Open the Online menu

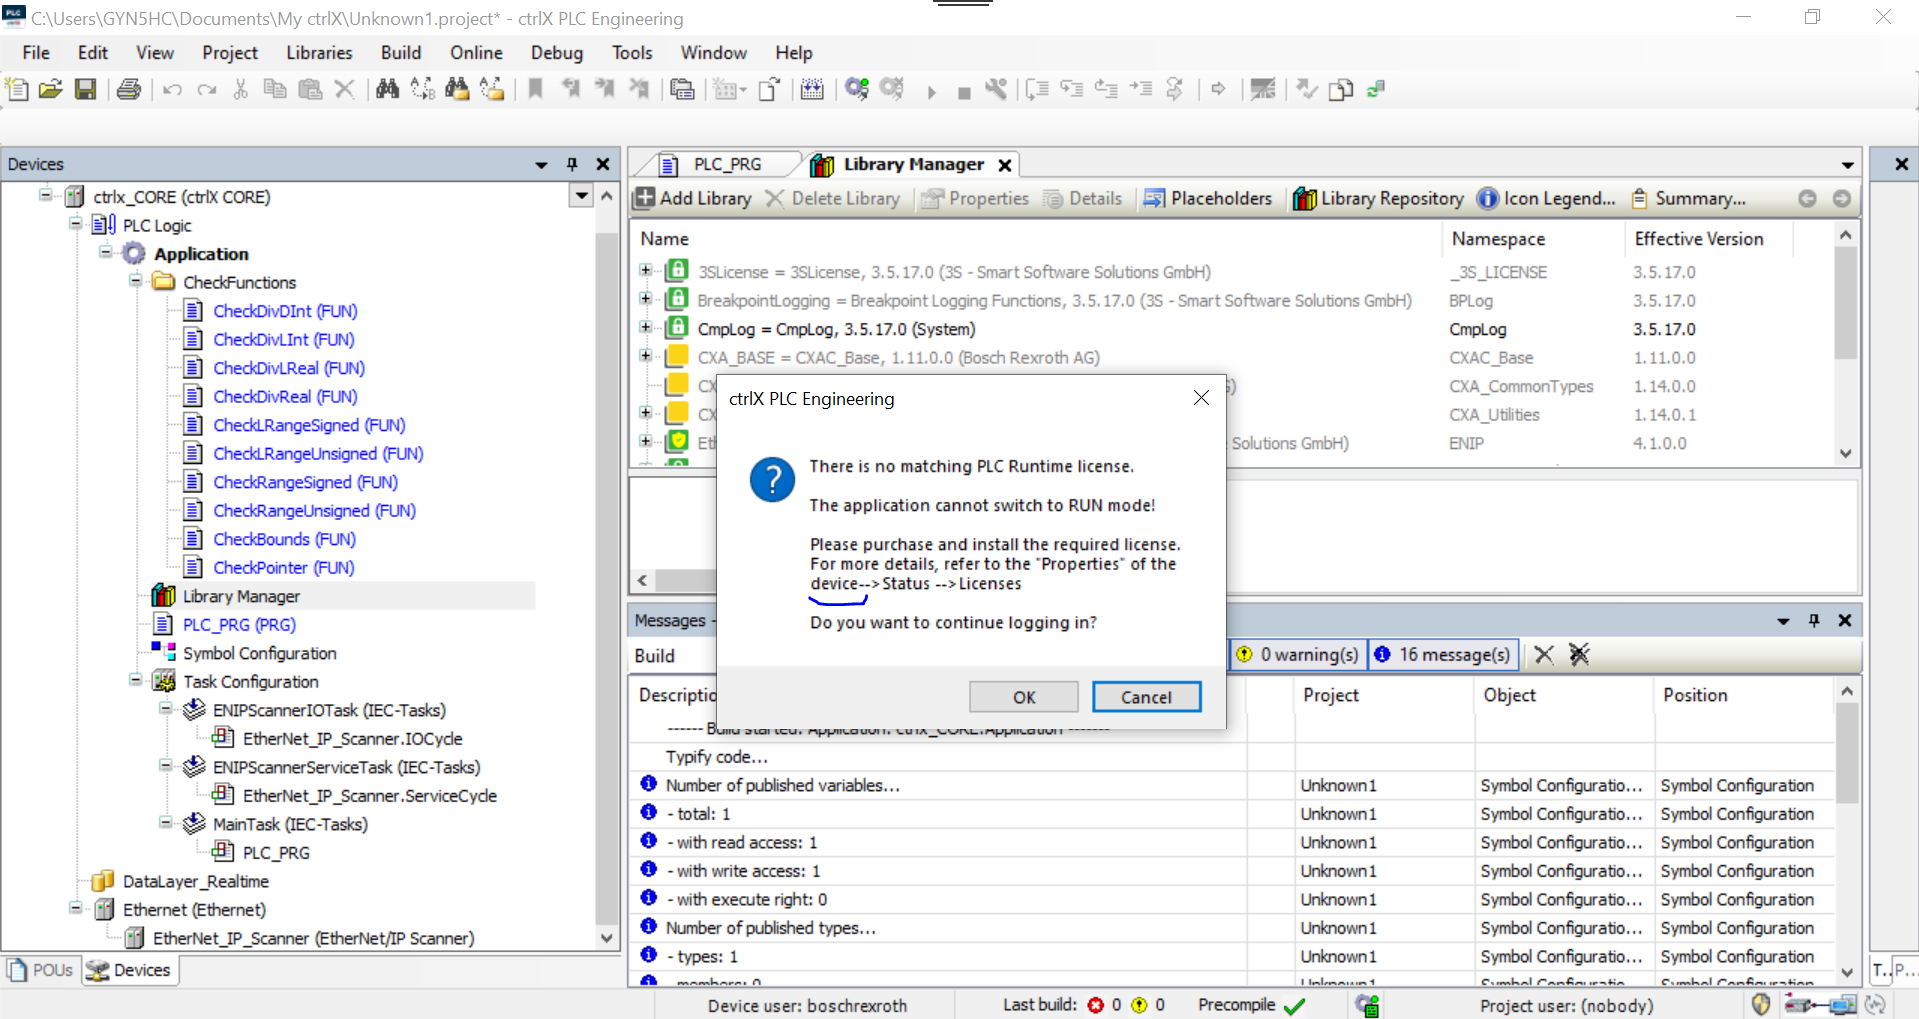tap(475, 53)
